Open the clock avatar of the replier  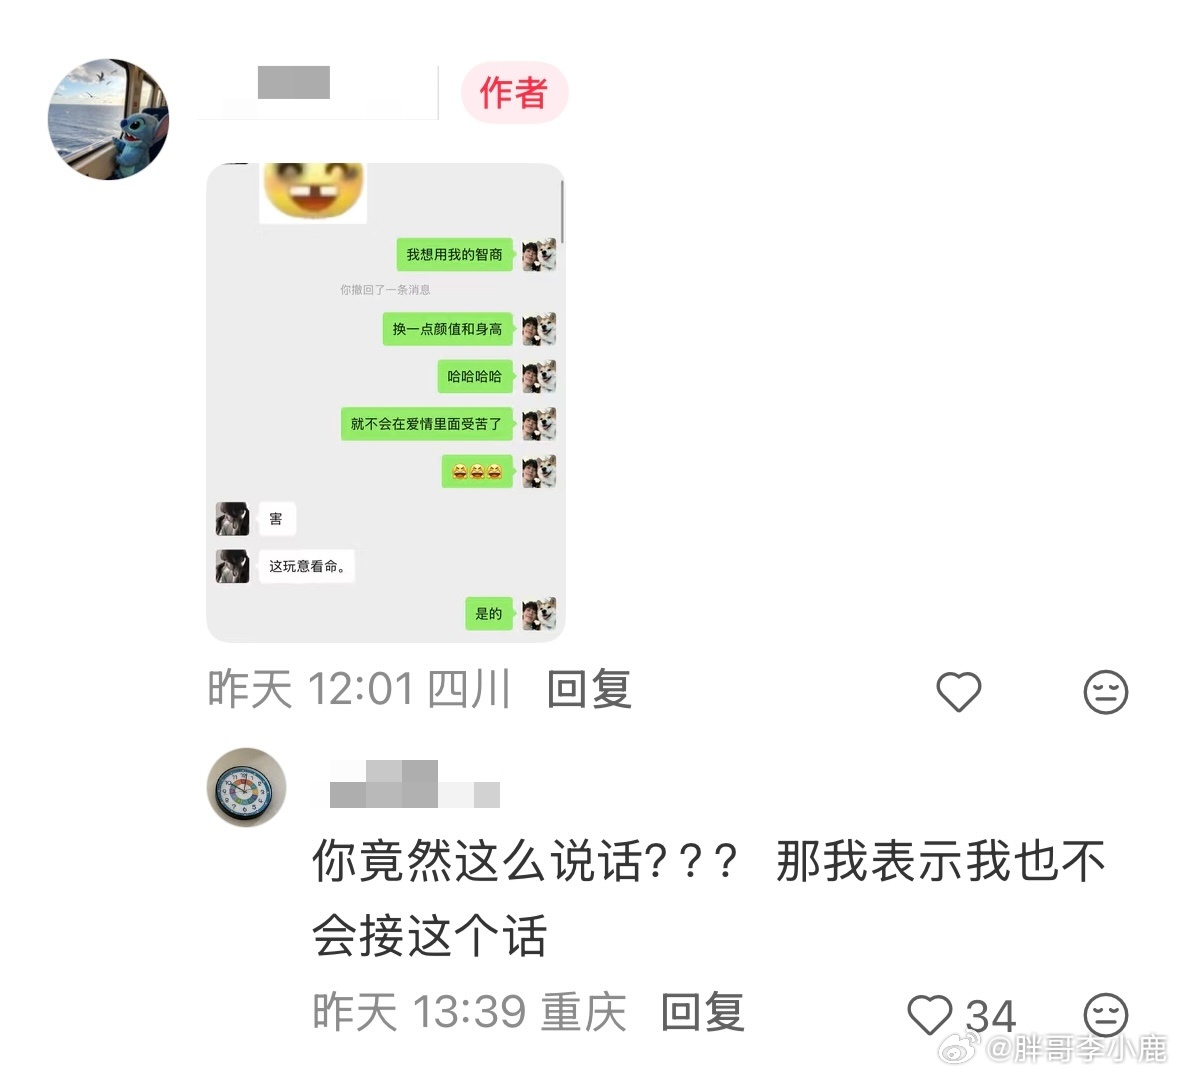246,787
